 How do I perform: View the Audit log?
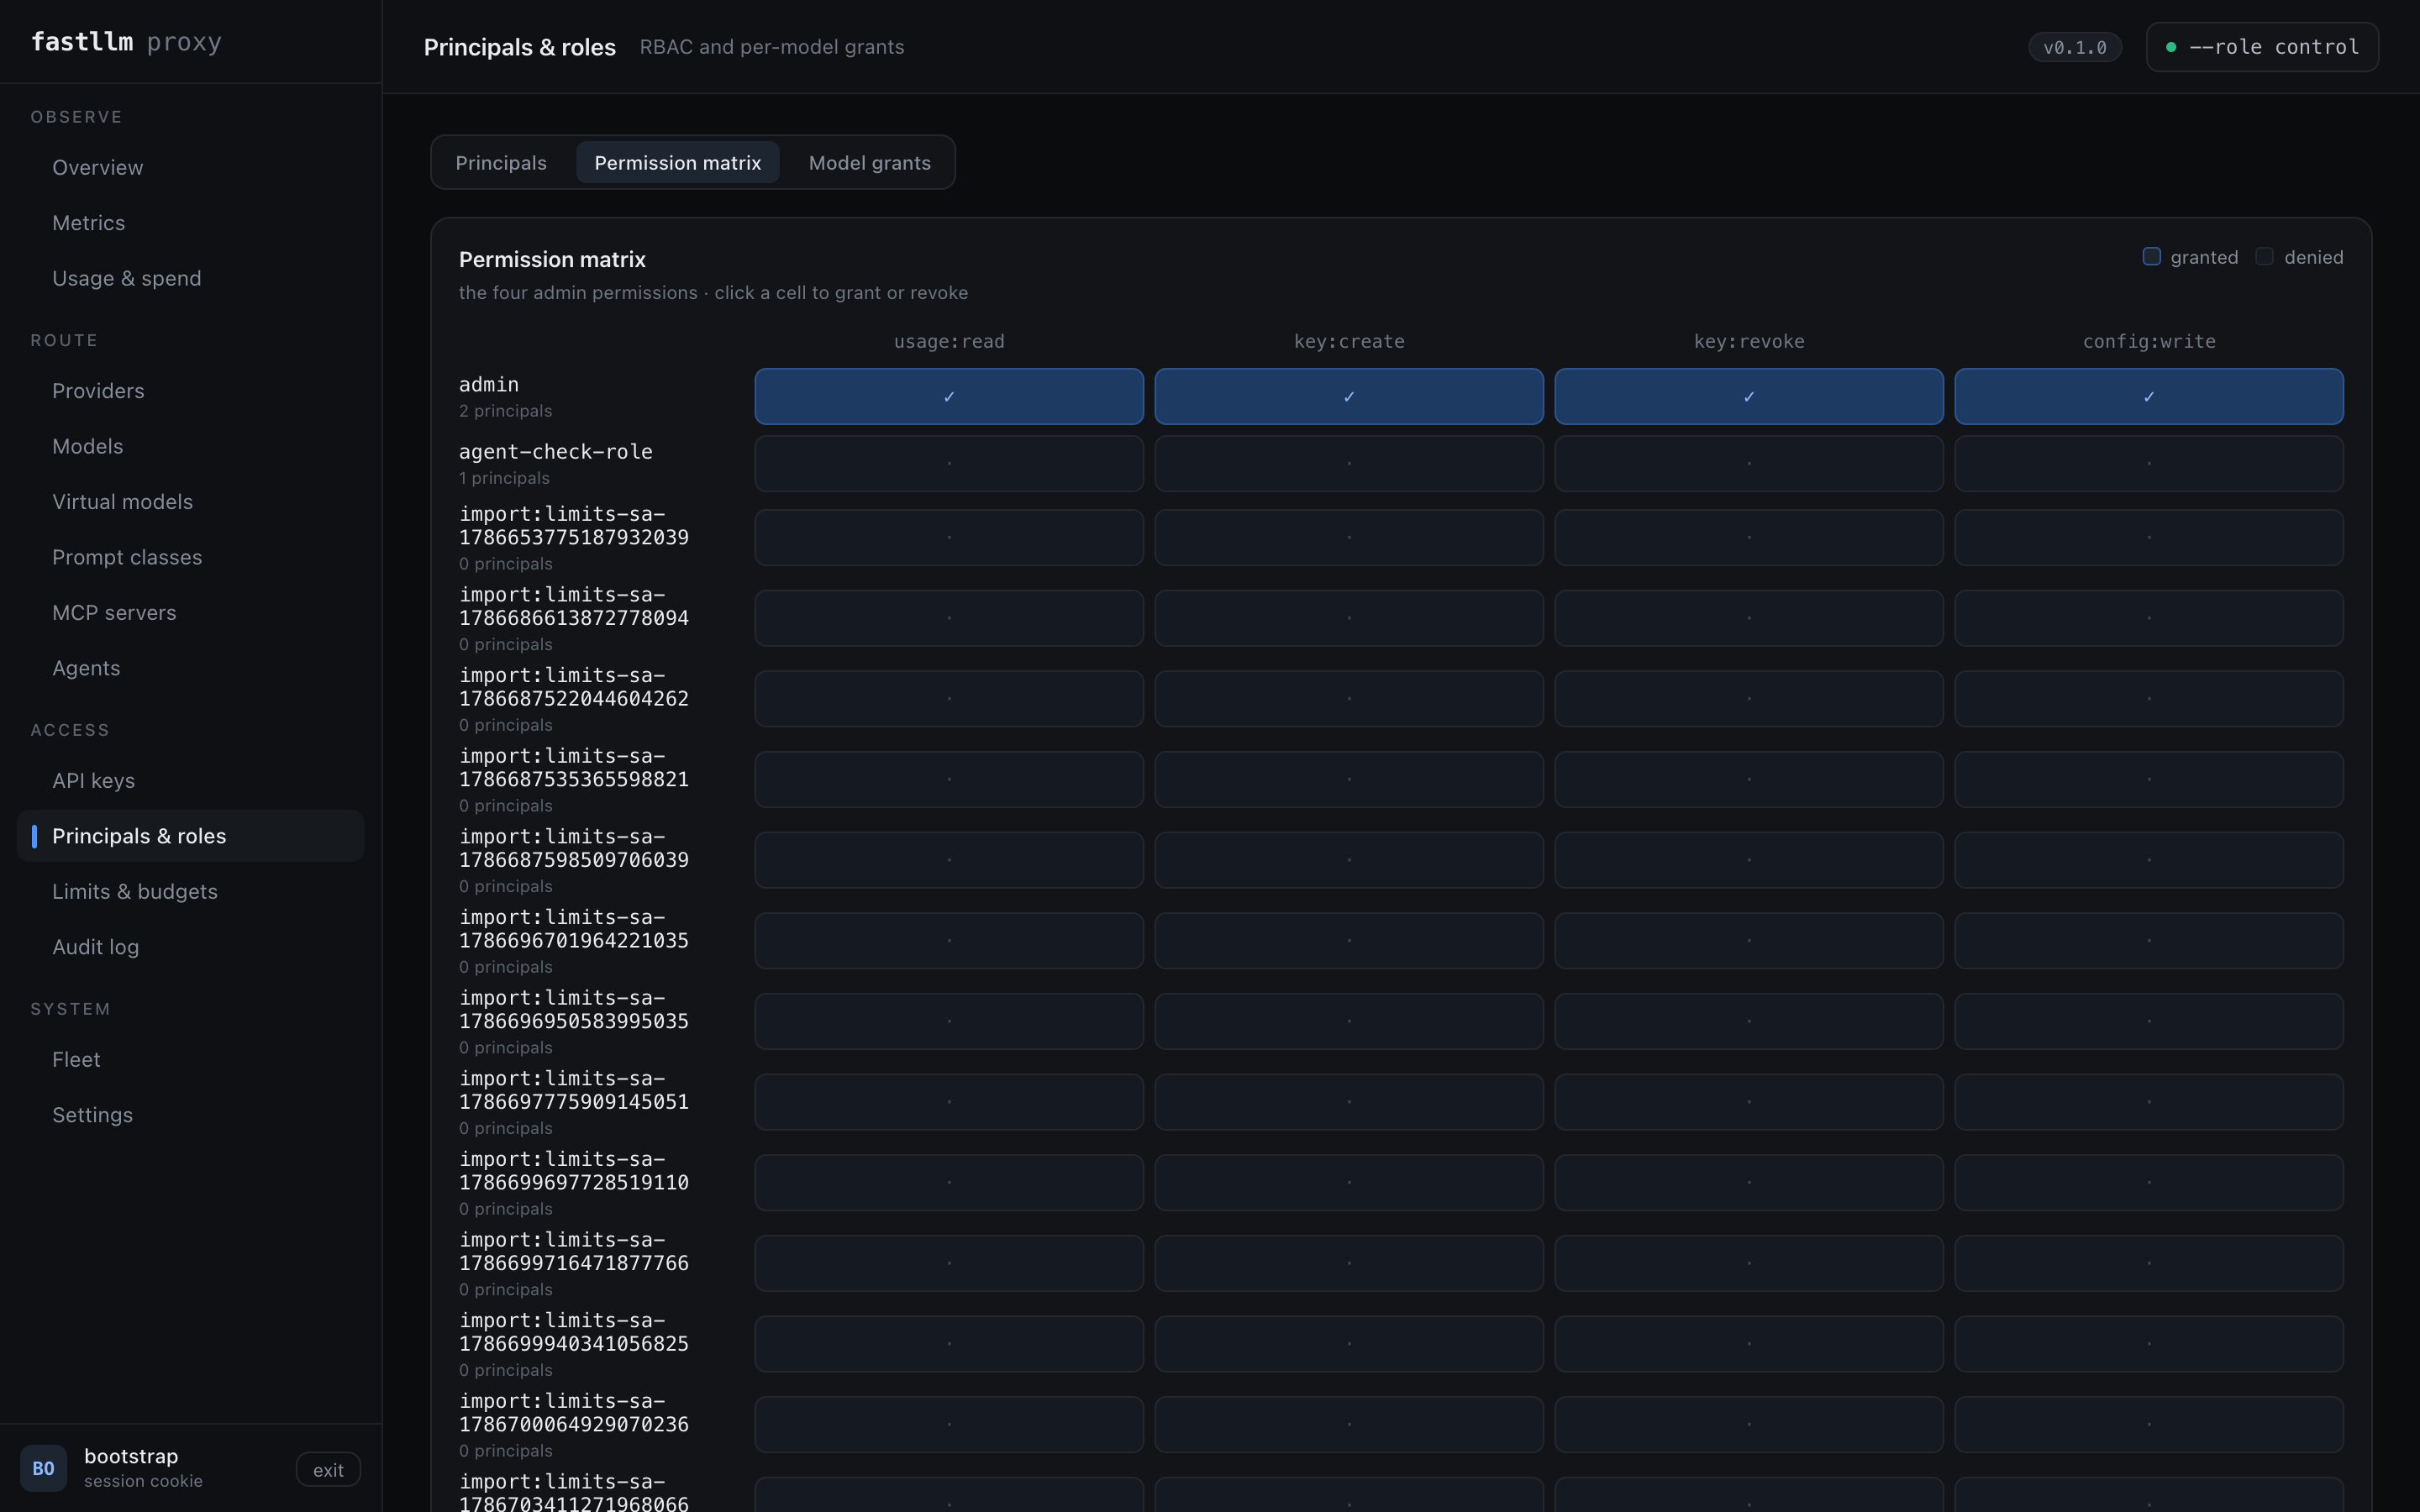(191, 947)
